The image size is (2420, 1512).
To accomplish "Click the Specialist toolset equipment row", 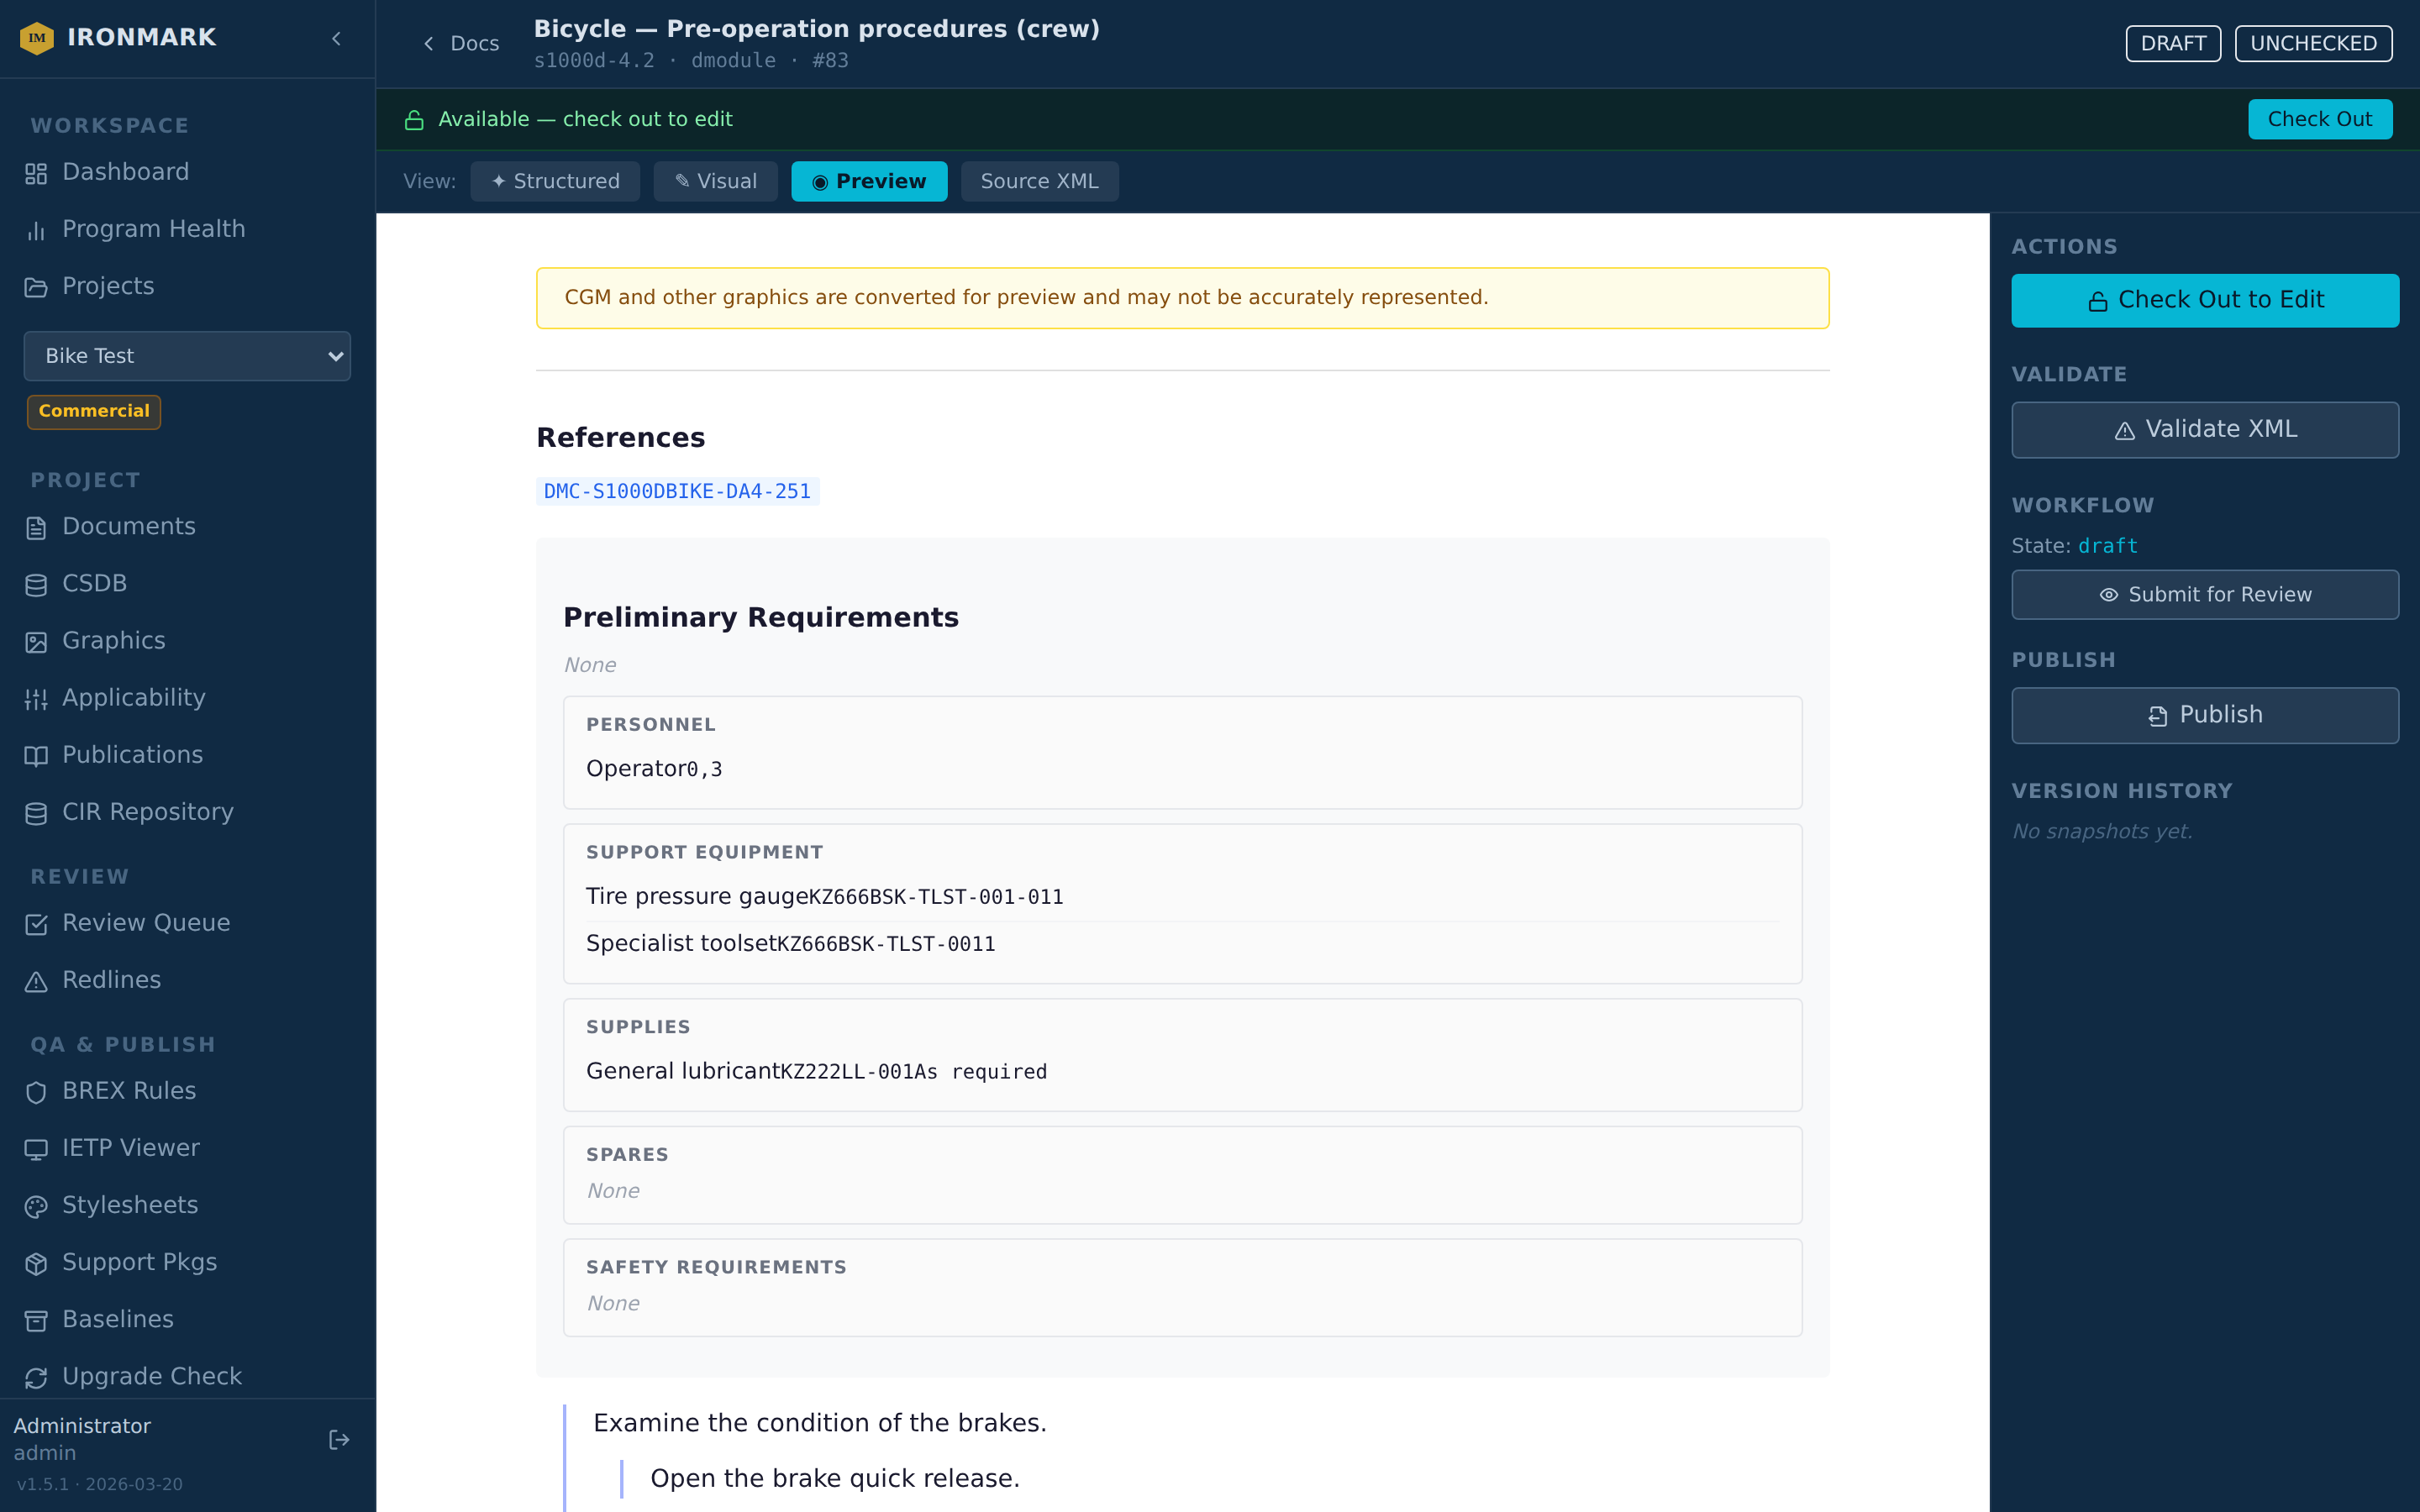I will 1182,943.
